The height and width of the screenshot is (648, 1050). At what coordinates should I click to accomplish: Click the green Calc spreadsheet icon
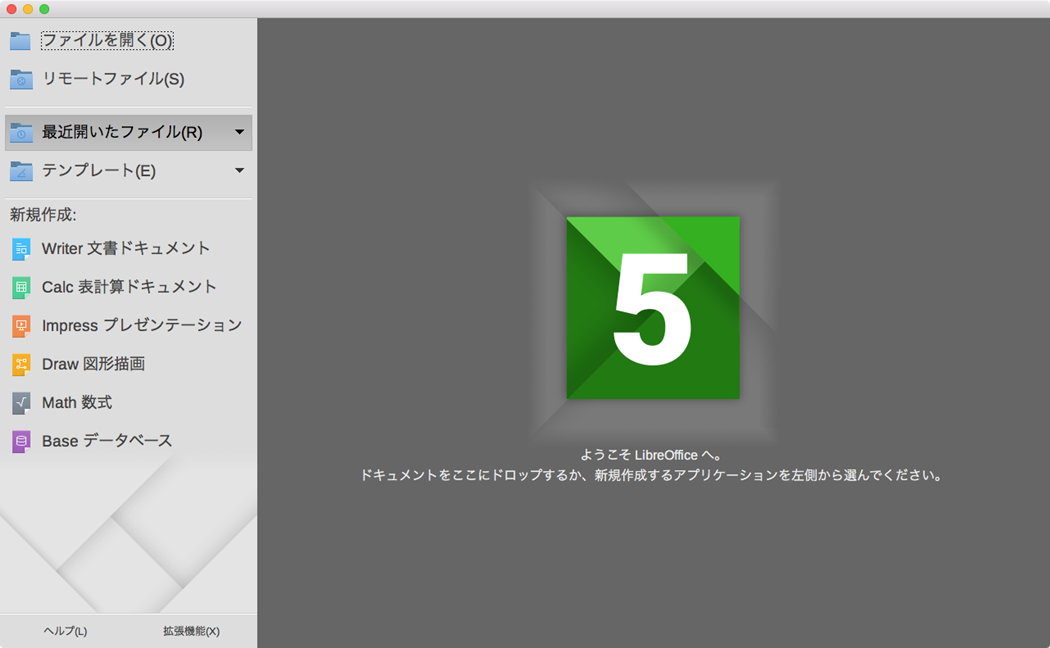coord(21,288)
